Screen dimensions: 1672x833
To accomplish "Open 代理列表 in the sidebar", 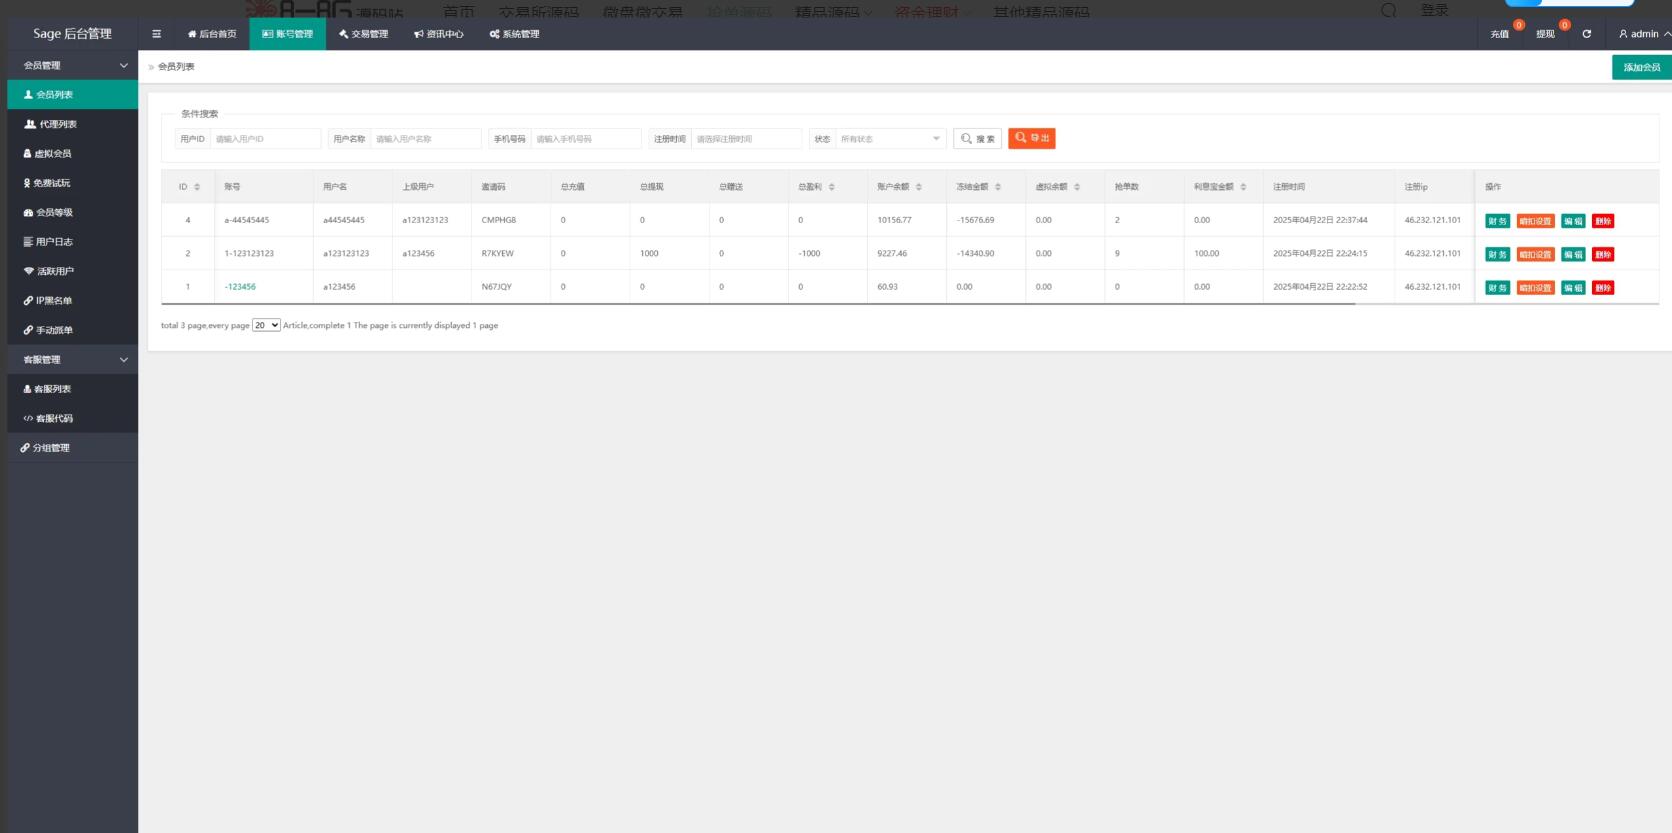I will coord(58,124).
